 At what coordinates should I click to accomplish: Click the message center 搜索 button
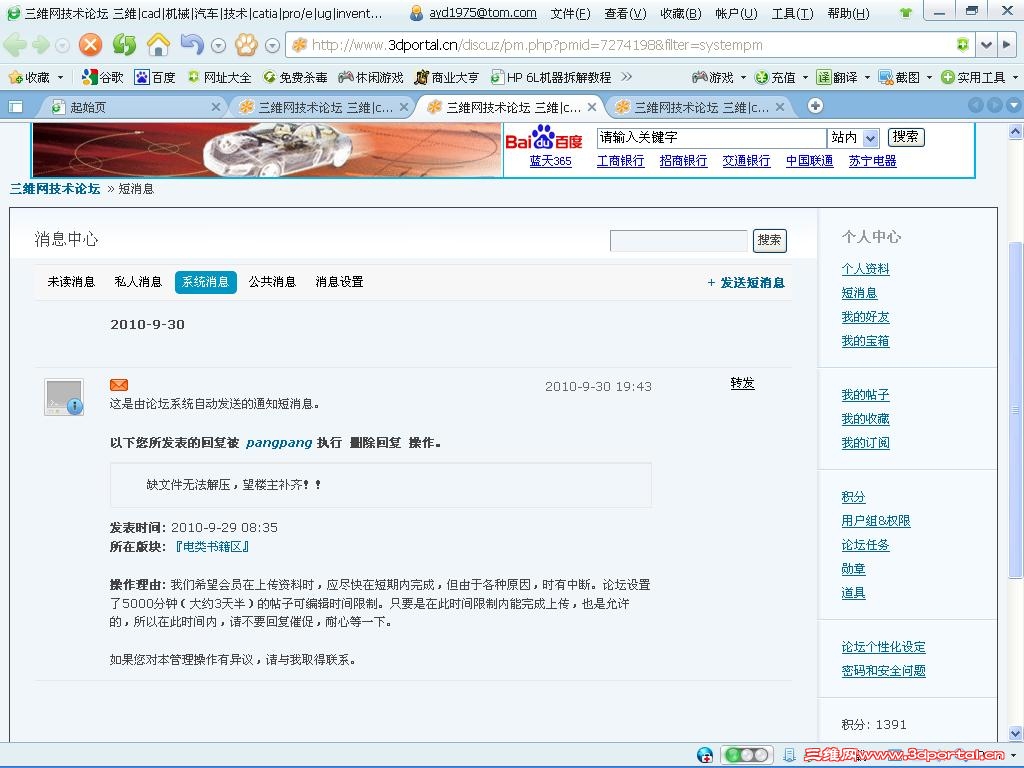point(769,240)
